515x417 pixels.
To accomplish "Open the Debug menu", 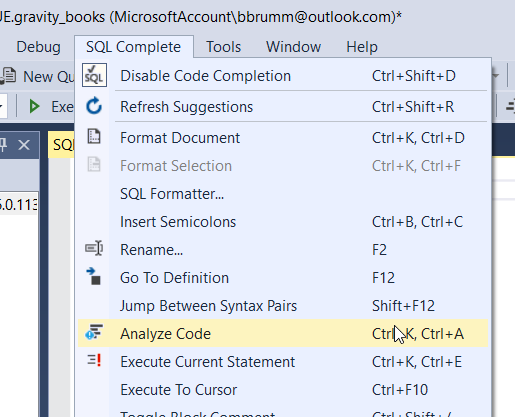I will click(x=38, y=47).
